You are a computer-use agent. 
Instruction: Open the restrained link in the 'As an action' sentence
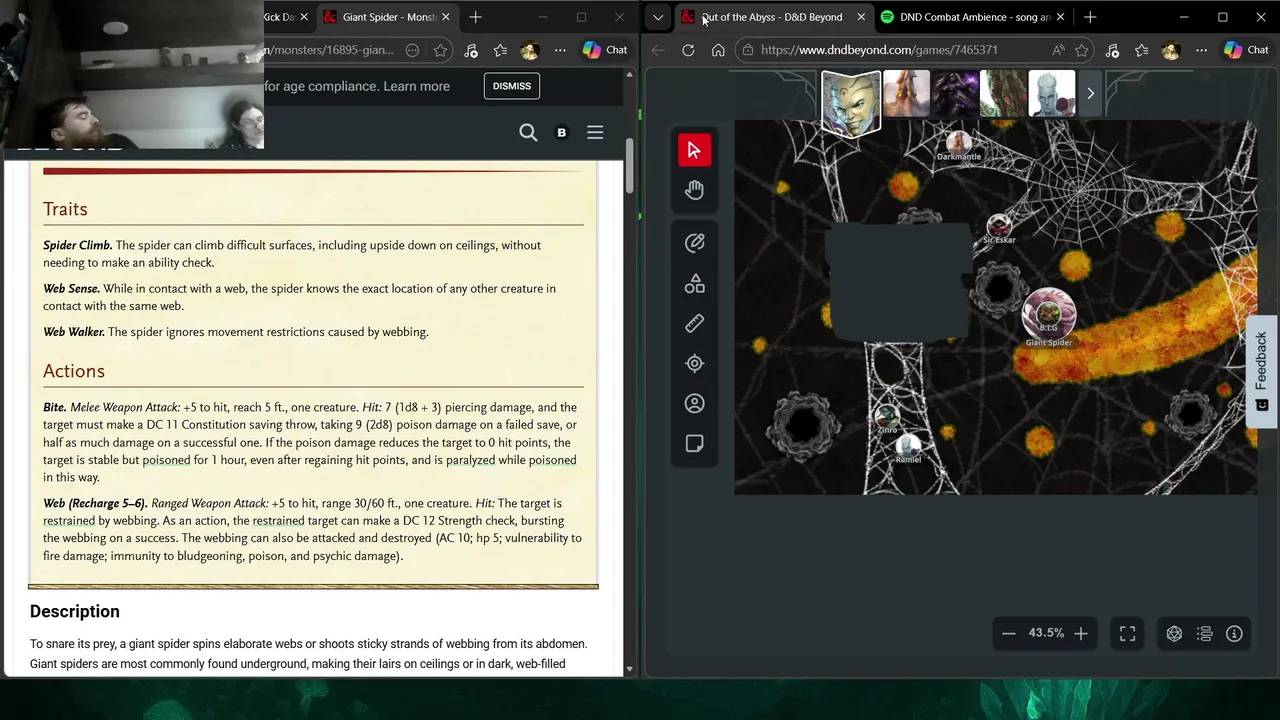278,521
